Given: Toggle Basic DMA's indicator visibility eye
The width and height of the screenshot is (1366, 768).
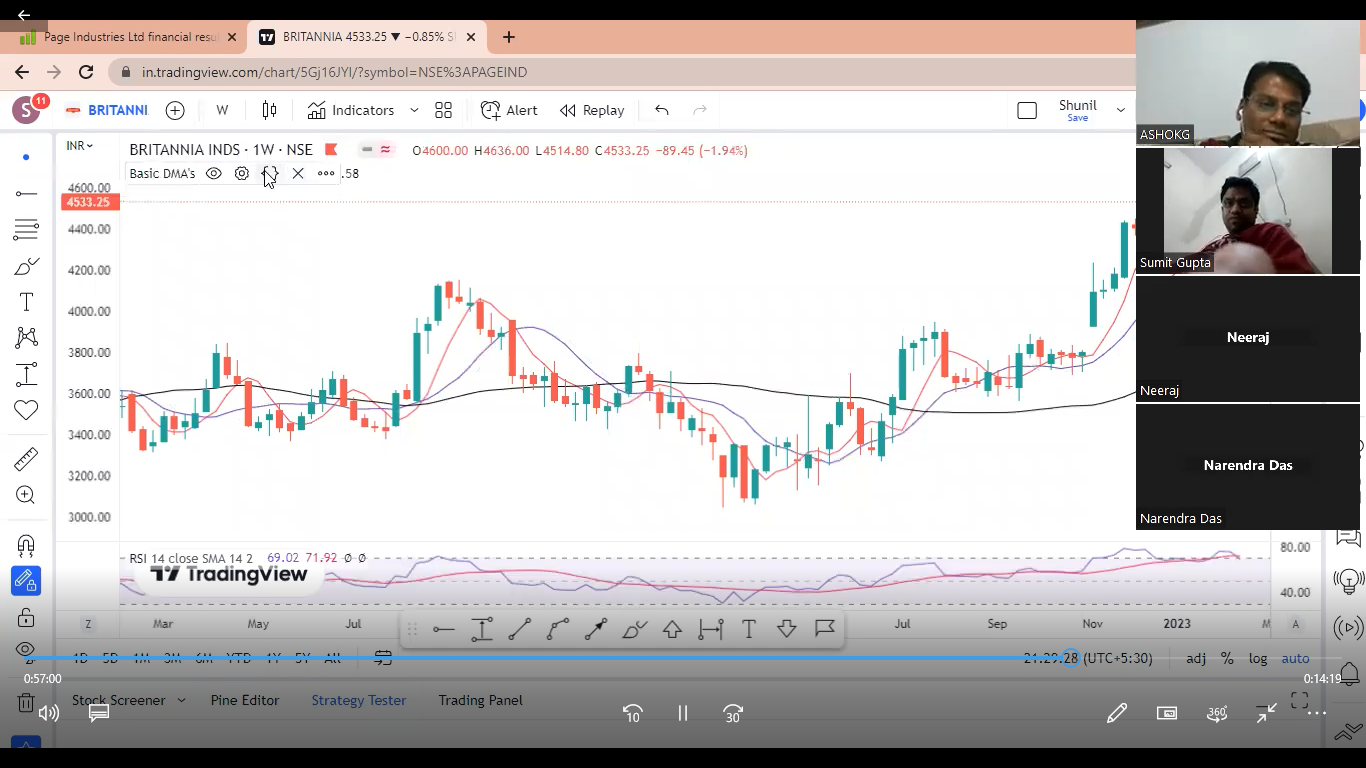Looking at the screenshot, I should 214,173.
